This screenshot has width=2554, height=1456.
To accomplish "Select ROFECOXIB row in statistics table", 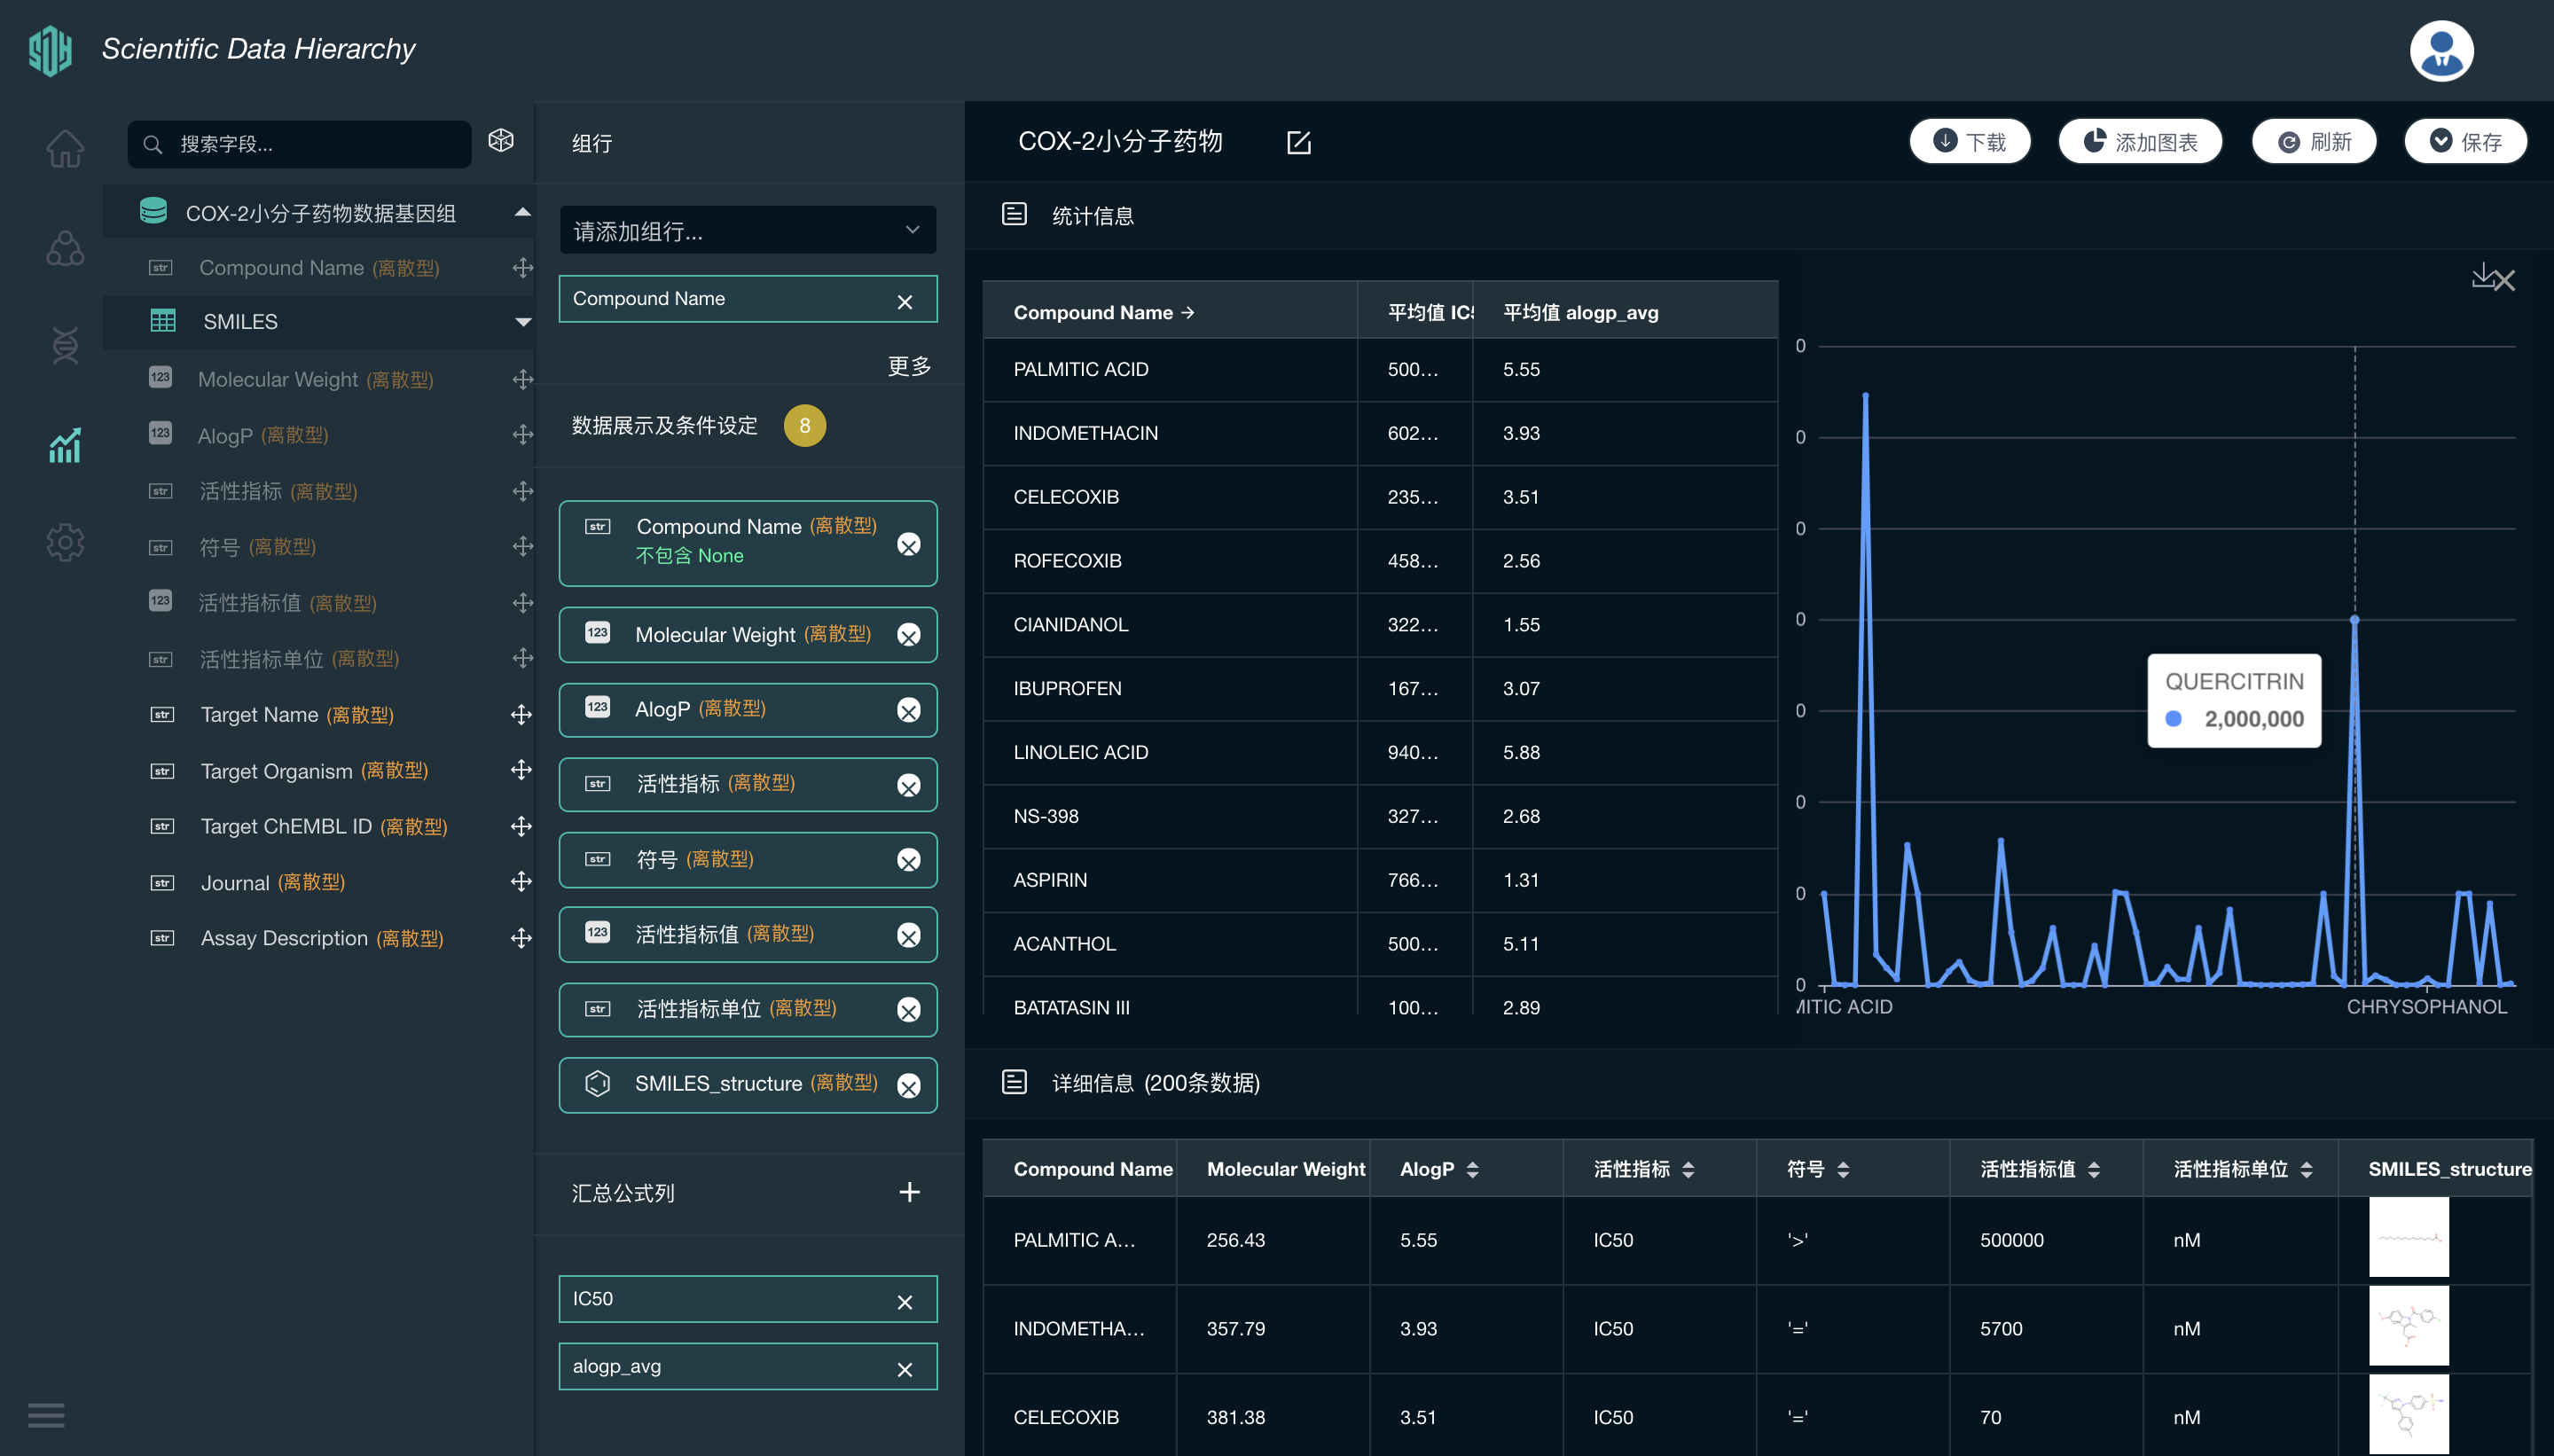I will [x=1380, y=561].
